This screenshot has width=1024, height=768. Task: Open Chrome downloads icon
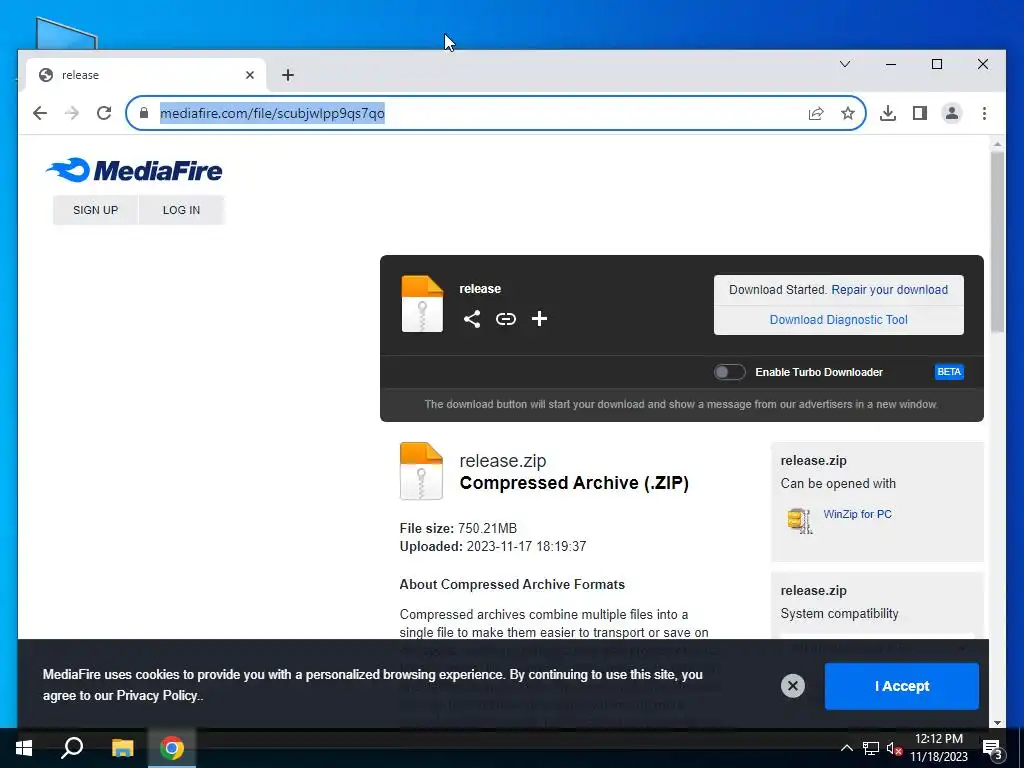[x=888, y=113]
